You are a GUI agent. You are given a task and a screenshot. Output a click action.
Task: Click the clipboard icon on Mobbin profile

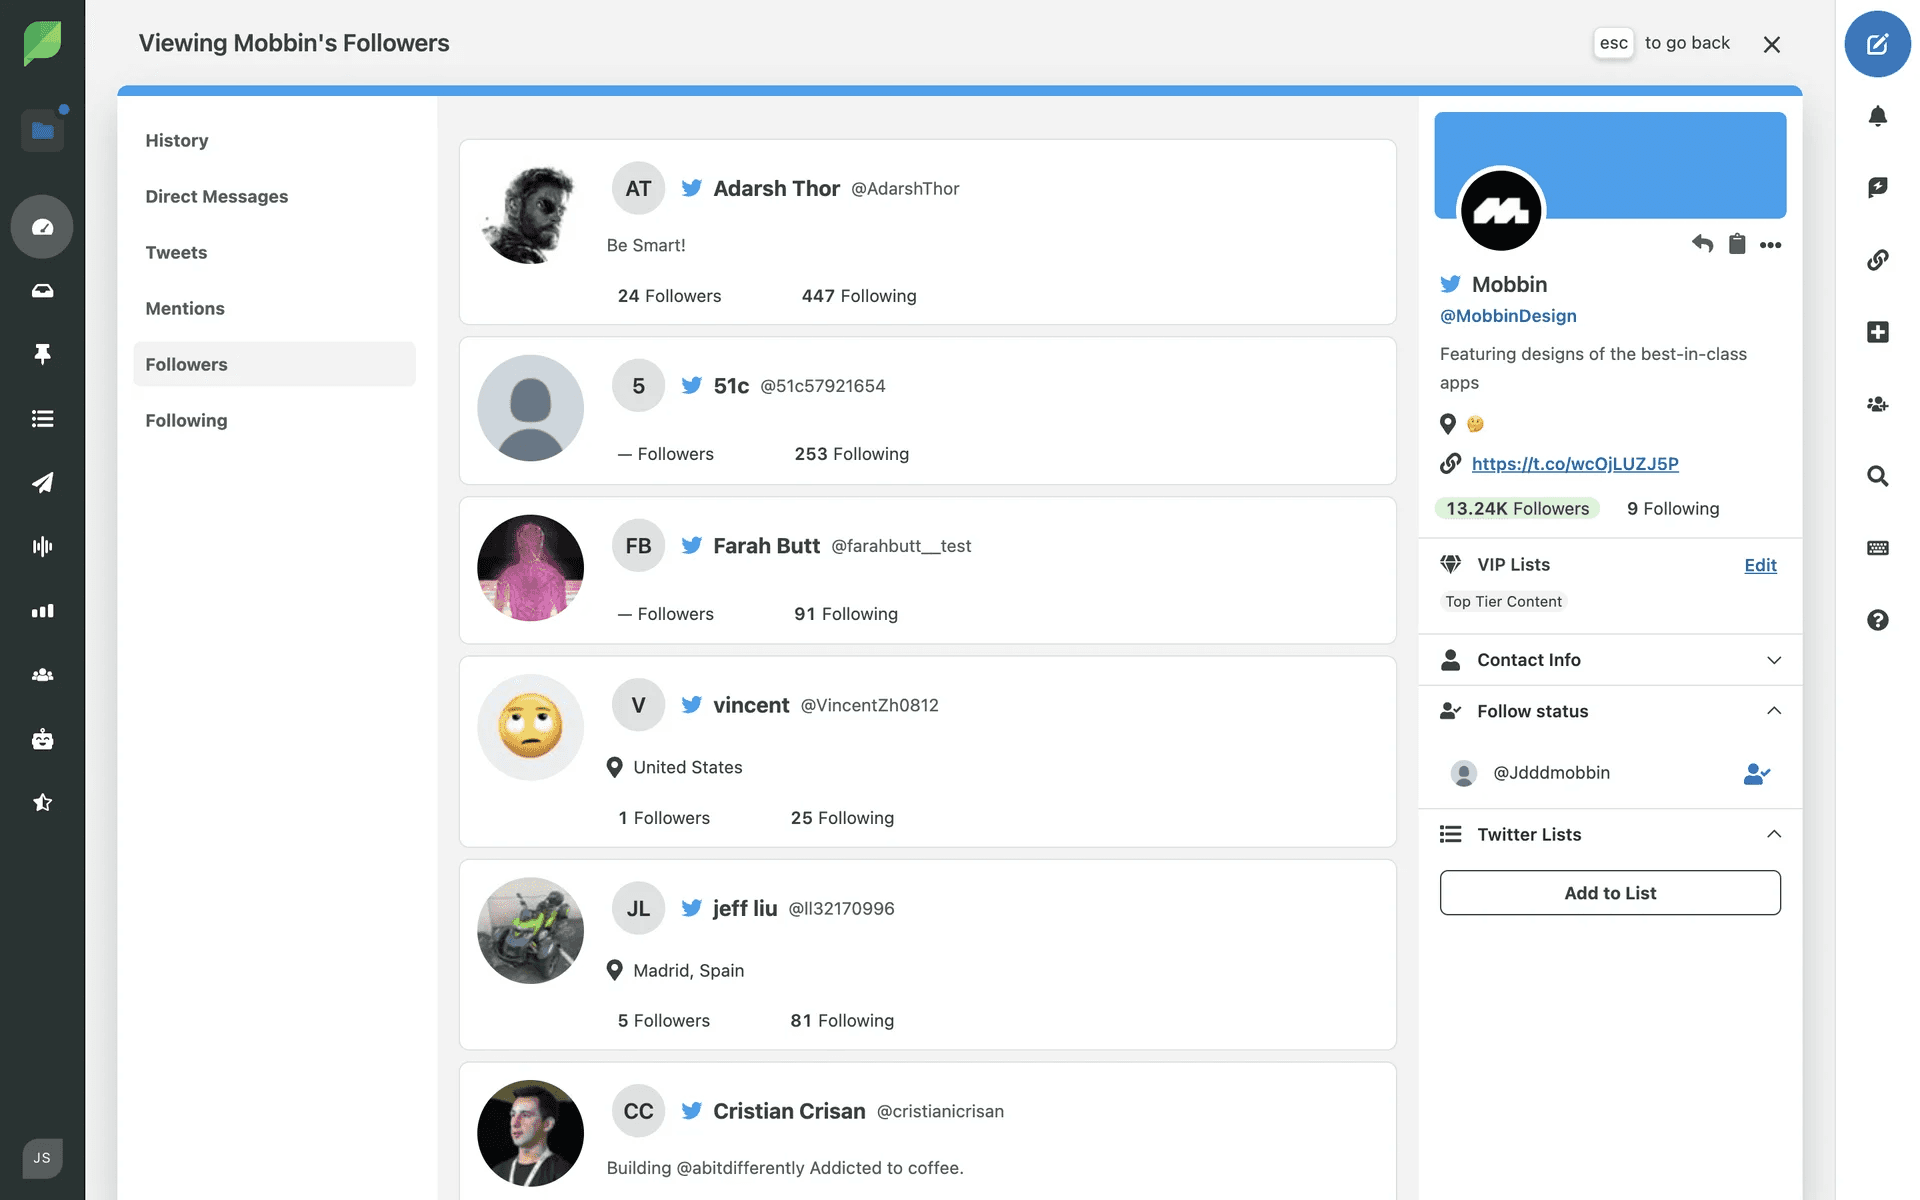pos(1737,244)
